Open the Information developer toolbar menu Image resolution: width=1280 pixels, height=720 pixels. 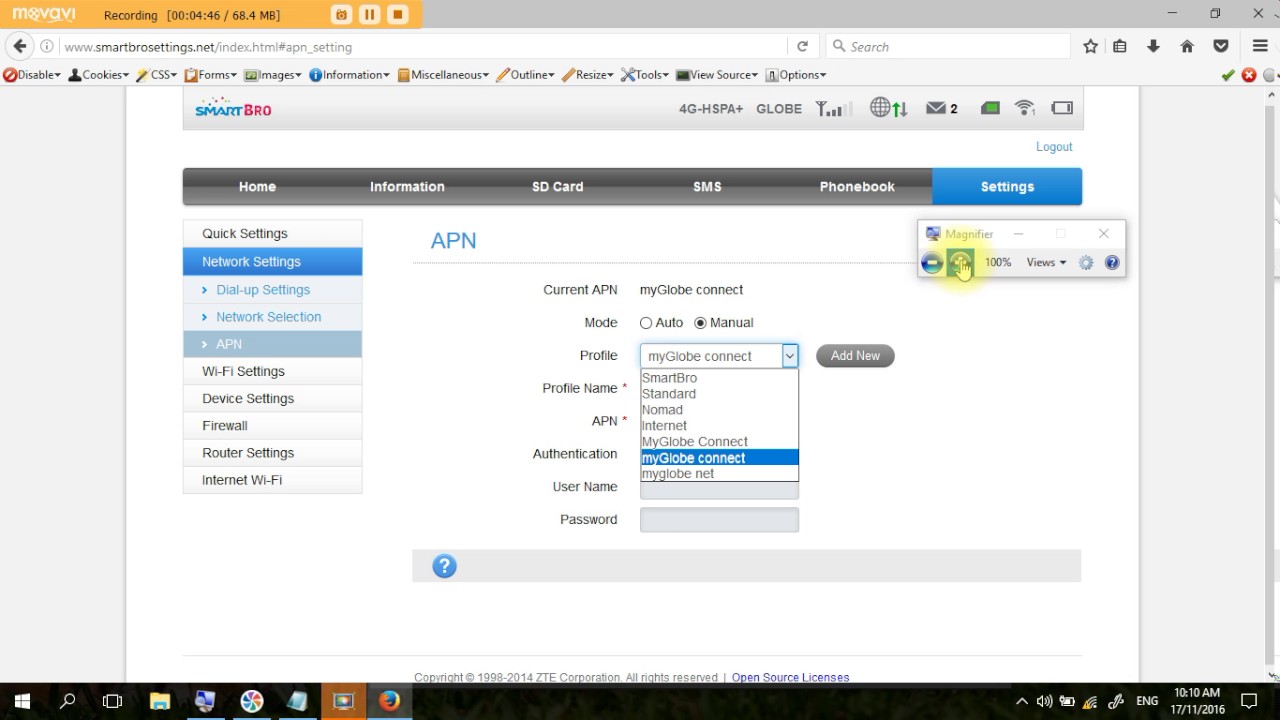[x=349, y=75]
